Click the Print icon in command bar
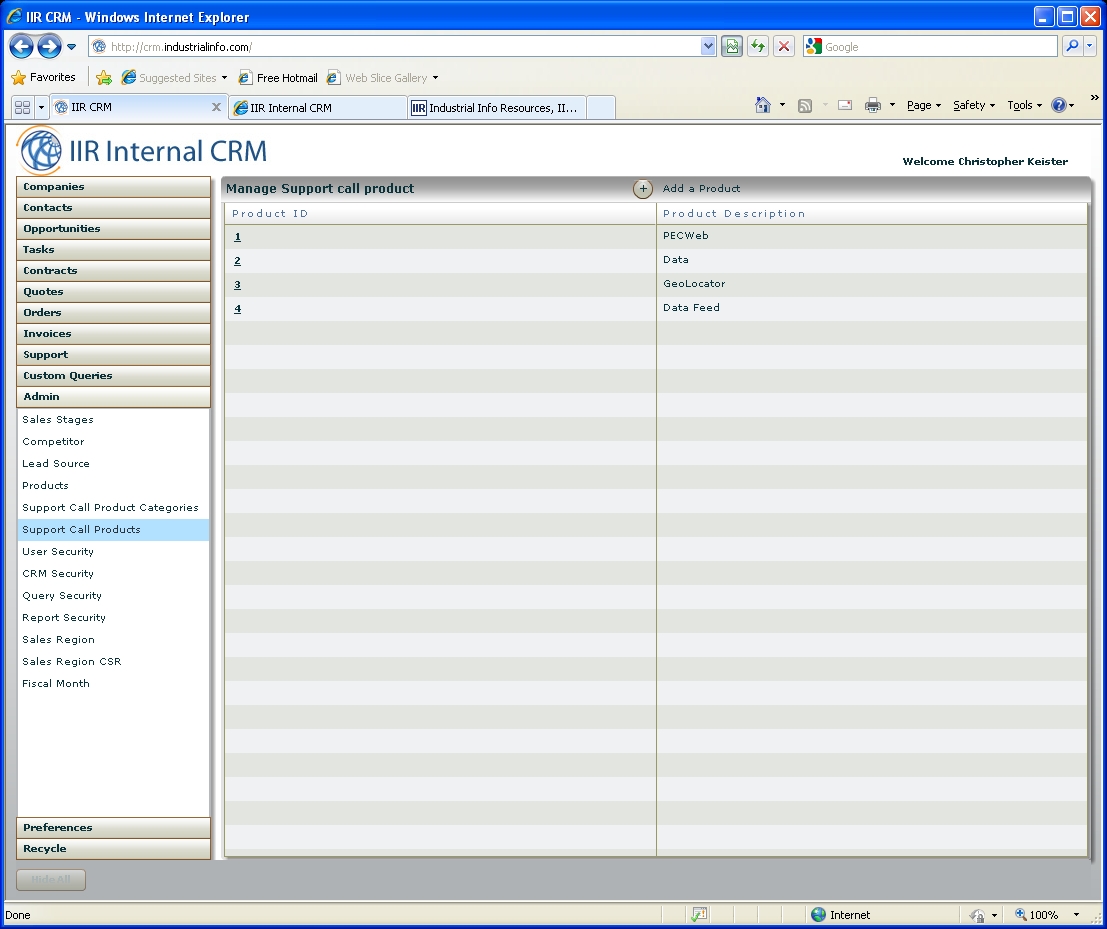Image resolution: width=1107 pixels, height=929 pixels. click(872, 105)
